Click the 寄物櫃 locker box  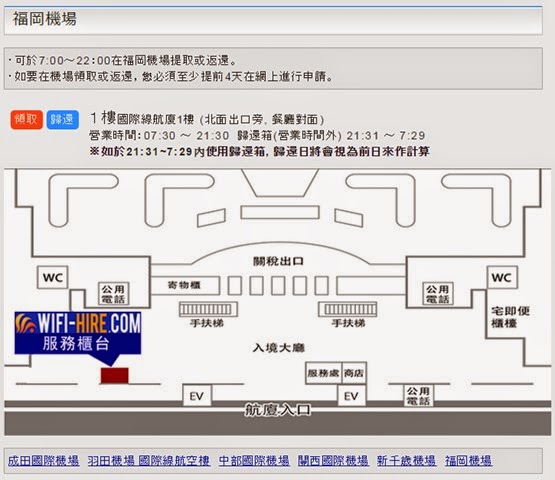(184, 285)
